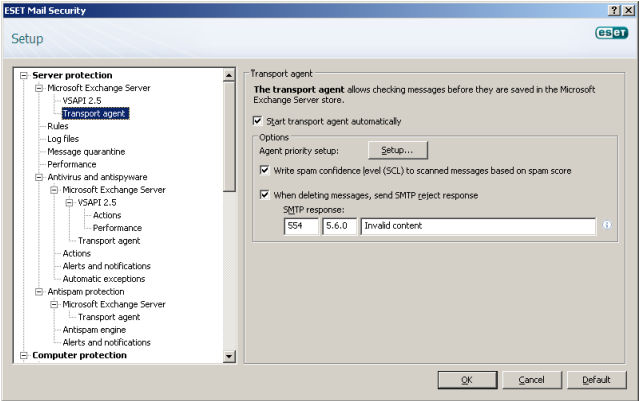Select Transport agent under Antivirus section

coord(109,241)
